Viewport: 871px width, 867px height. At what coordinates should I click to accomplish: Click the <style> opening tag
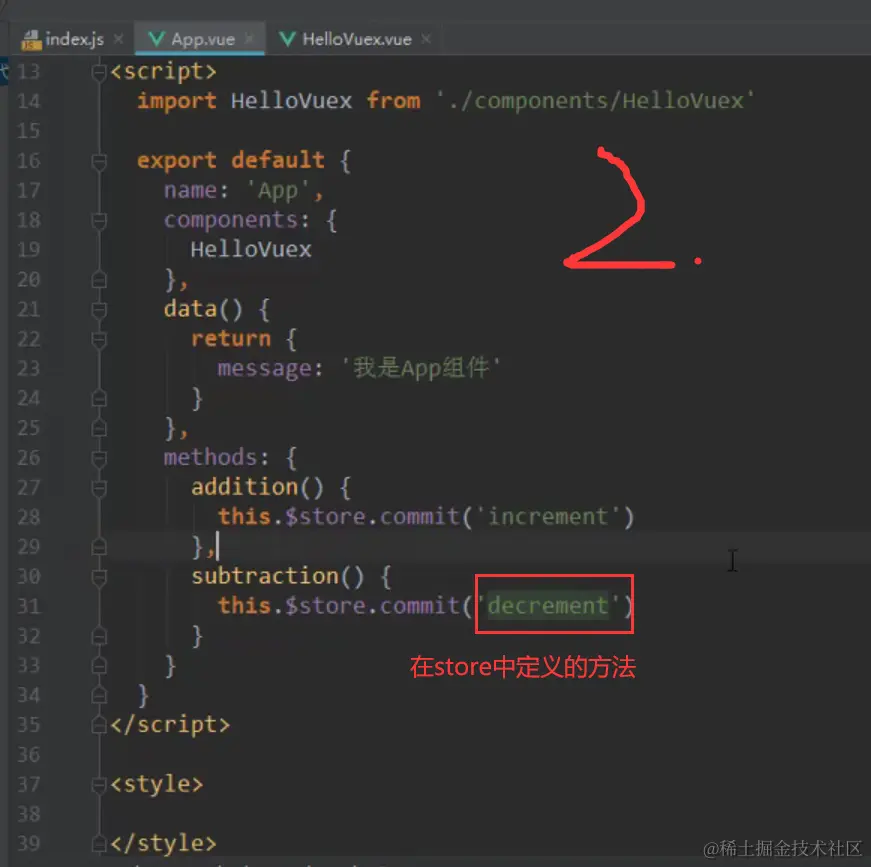(x=157, y=785)
